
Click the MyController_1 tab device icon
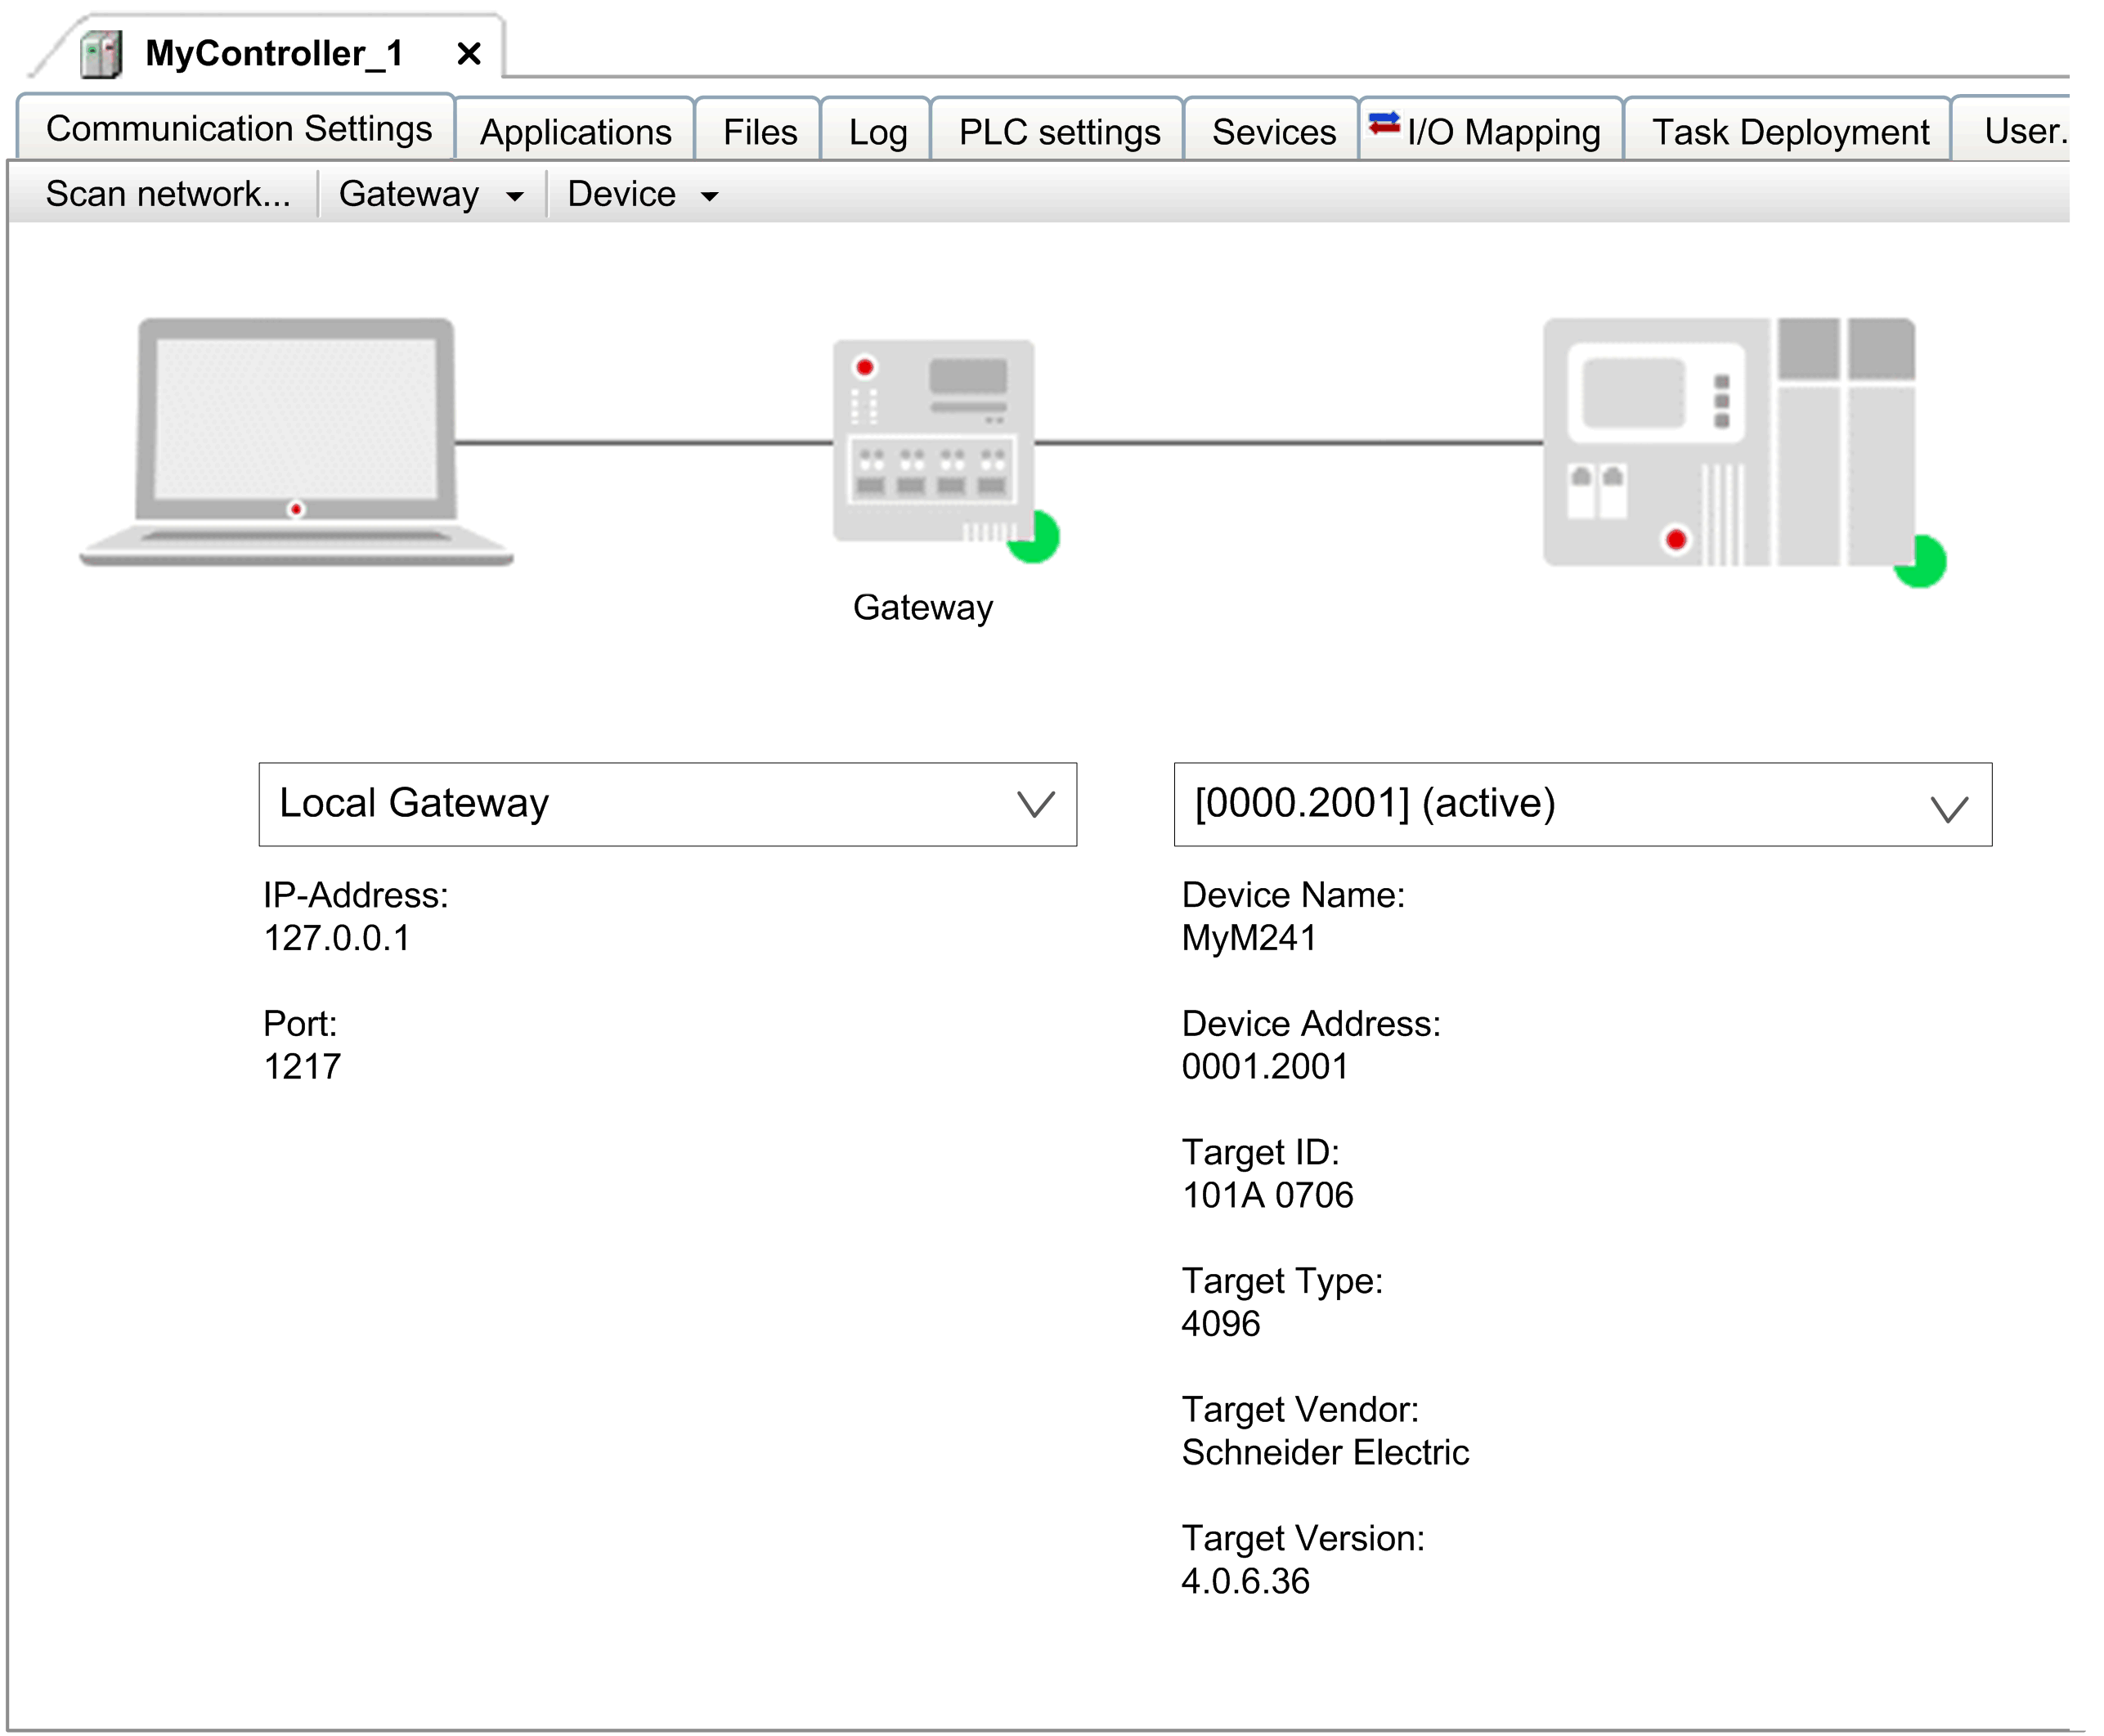(x=101, y=54)
